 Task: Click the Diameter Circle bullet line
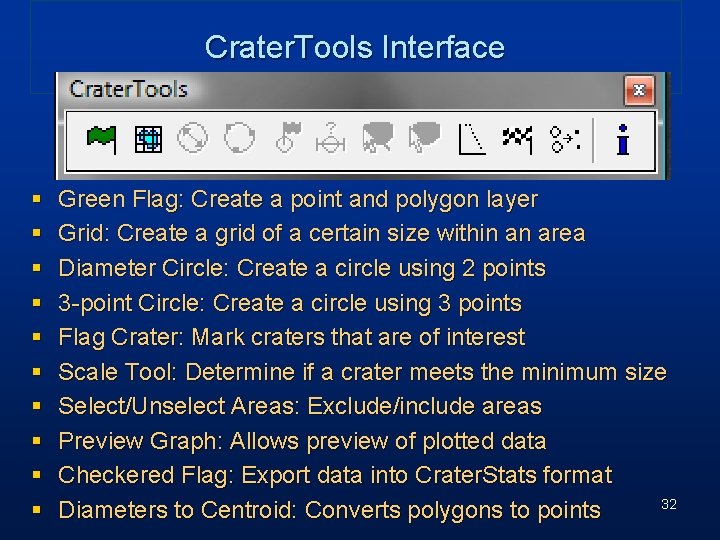(x=302, y=268)
